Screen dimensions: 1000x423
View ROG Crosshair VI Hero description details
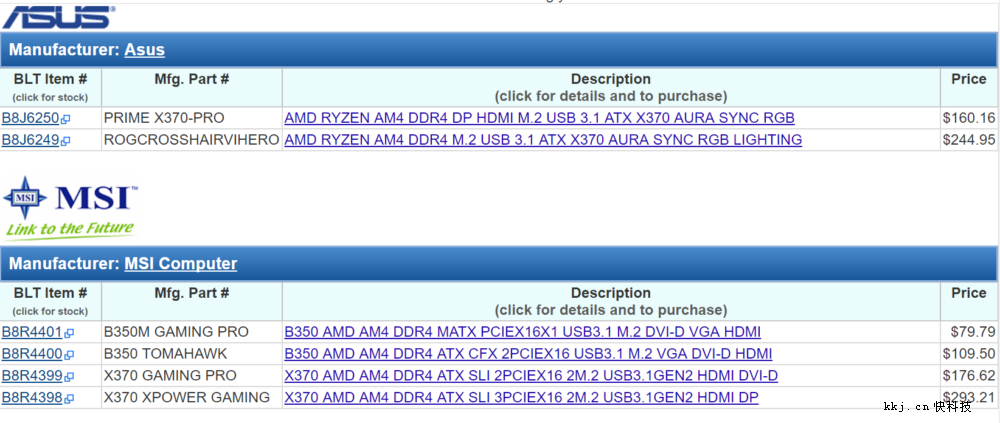[543, 140]
